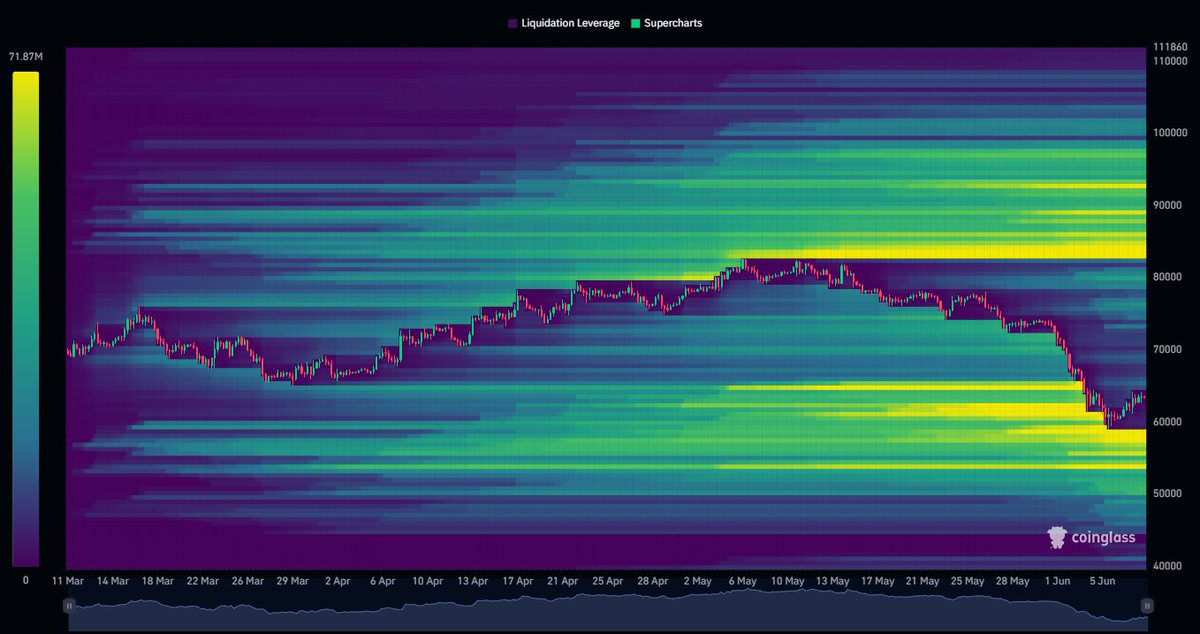Image resolution: width=1200 pixels, height=634 pixels.
Task: Click the 18 Mar date axis label
Action: point(157,580)
